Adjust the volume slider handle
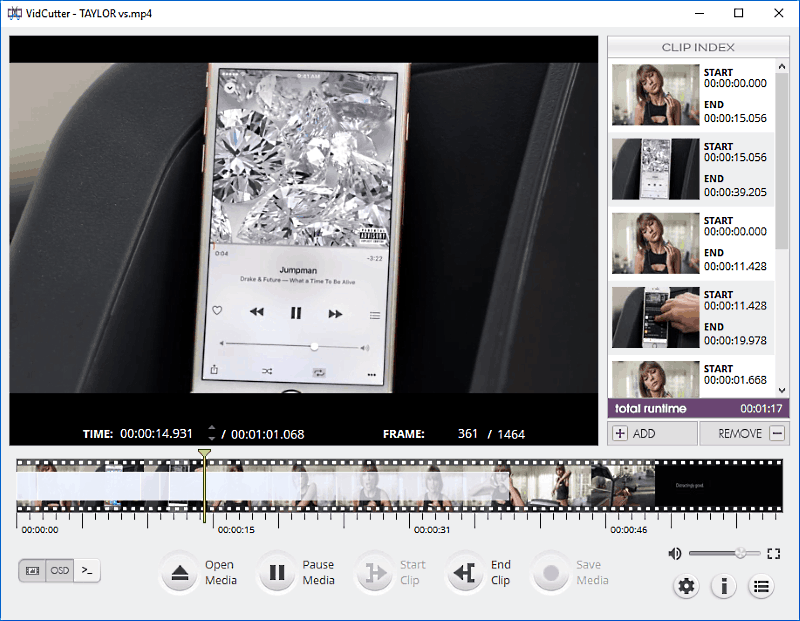The height and width of the screenshot is (621, 800). [740, 553]
